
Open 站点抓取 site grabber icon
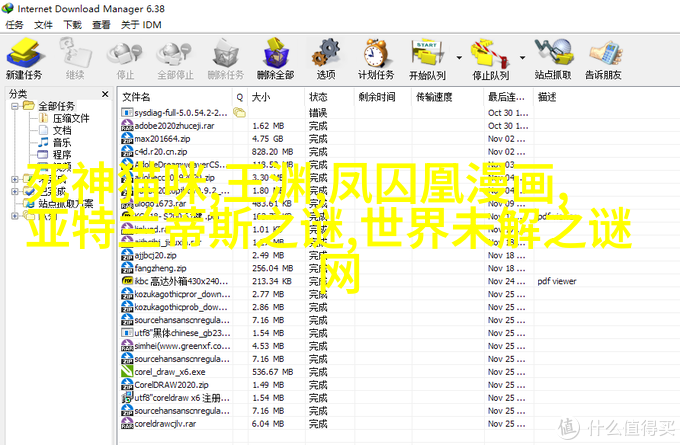[x=553, y=52]
